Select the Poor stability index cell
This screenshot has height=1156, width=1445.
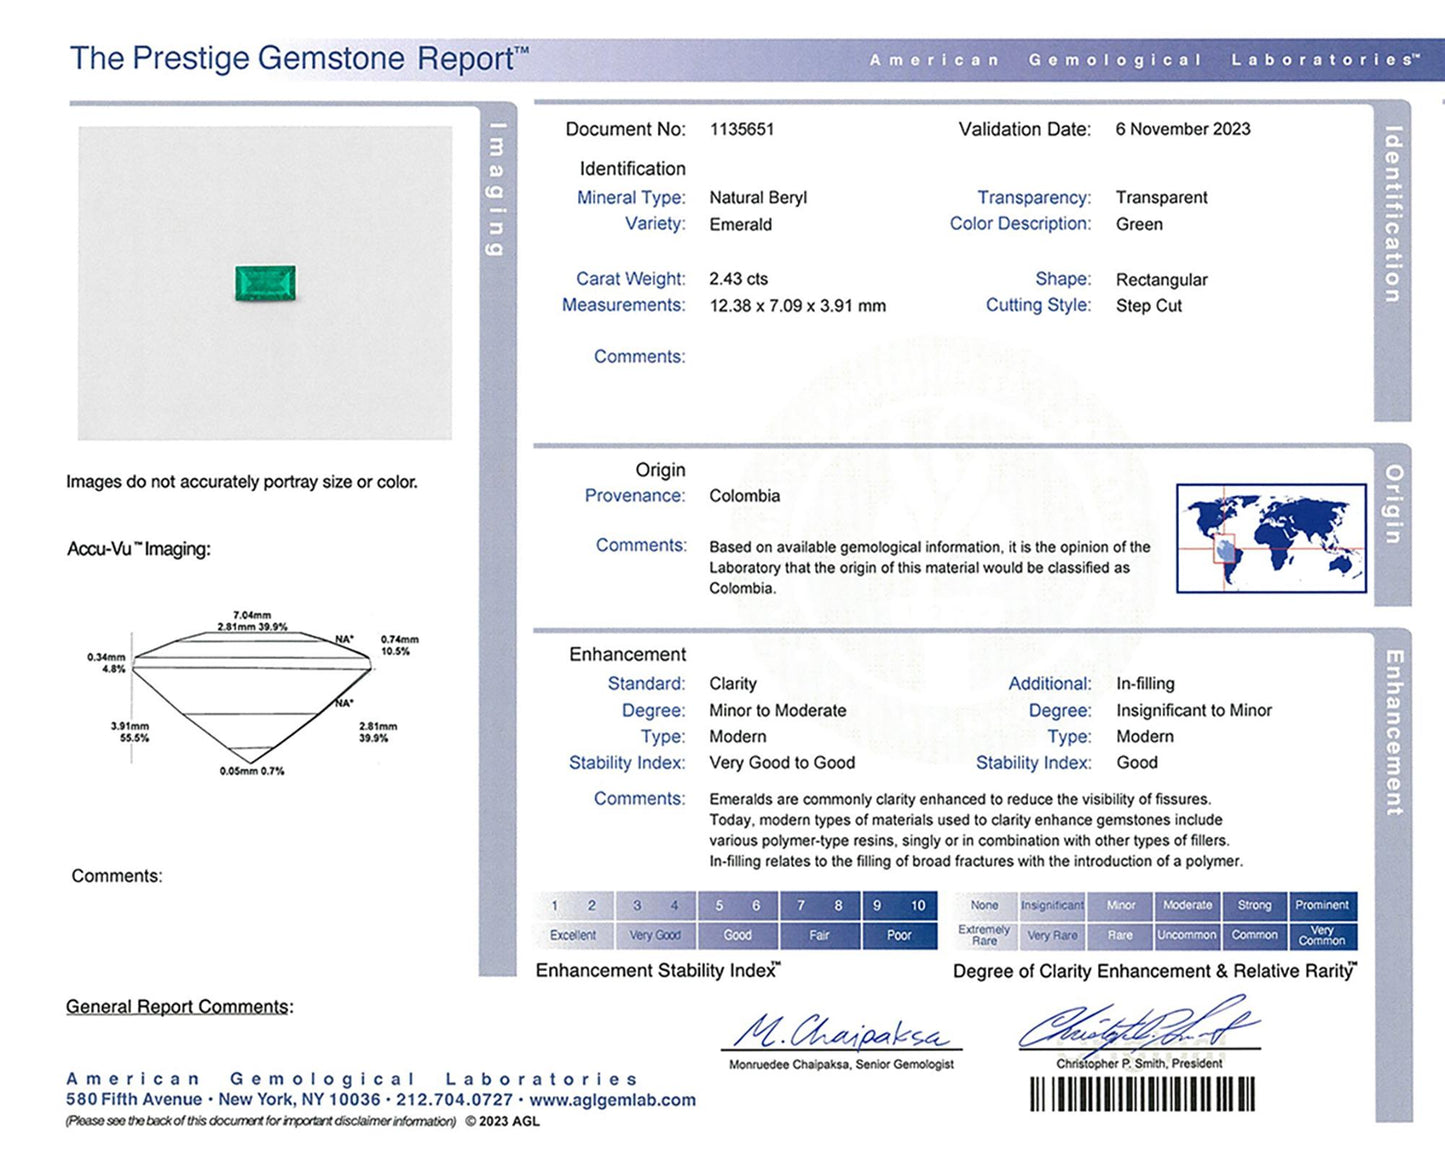pyautogui.click(x=899, y=935)
